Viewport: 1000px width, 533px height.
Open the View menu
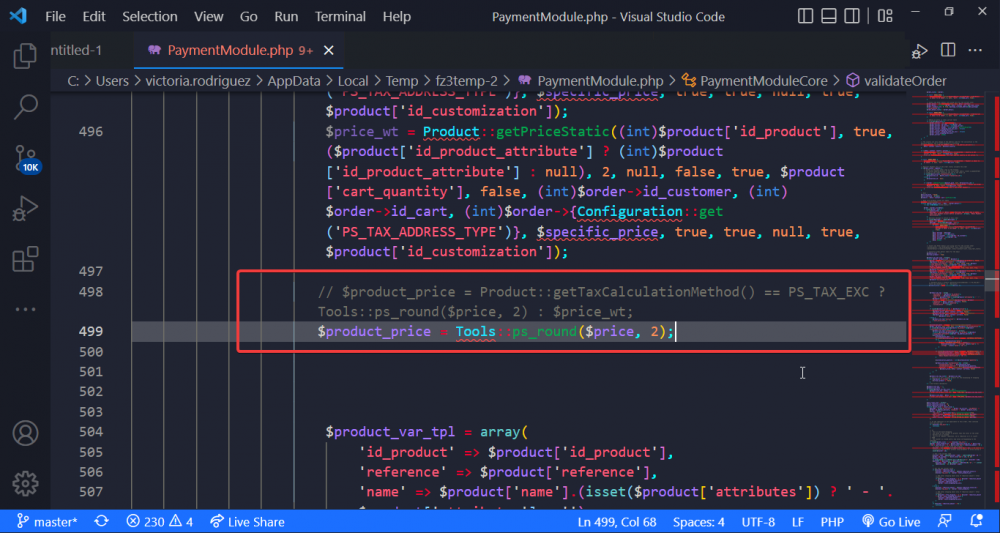point(209,17)
